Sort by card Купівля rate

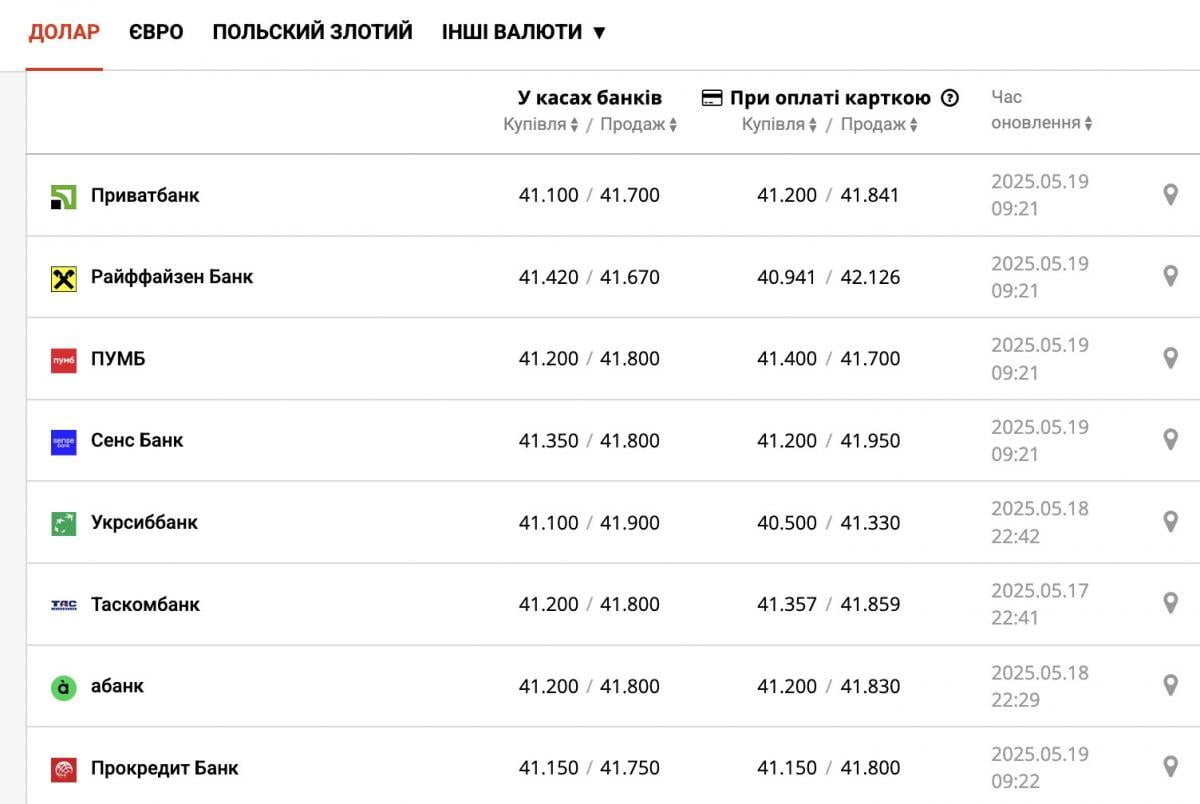tap(780, 125)
